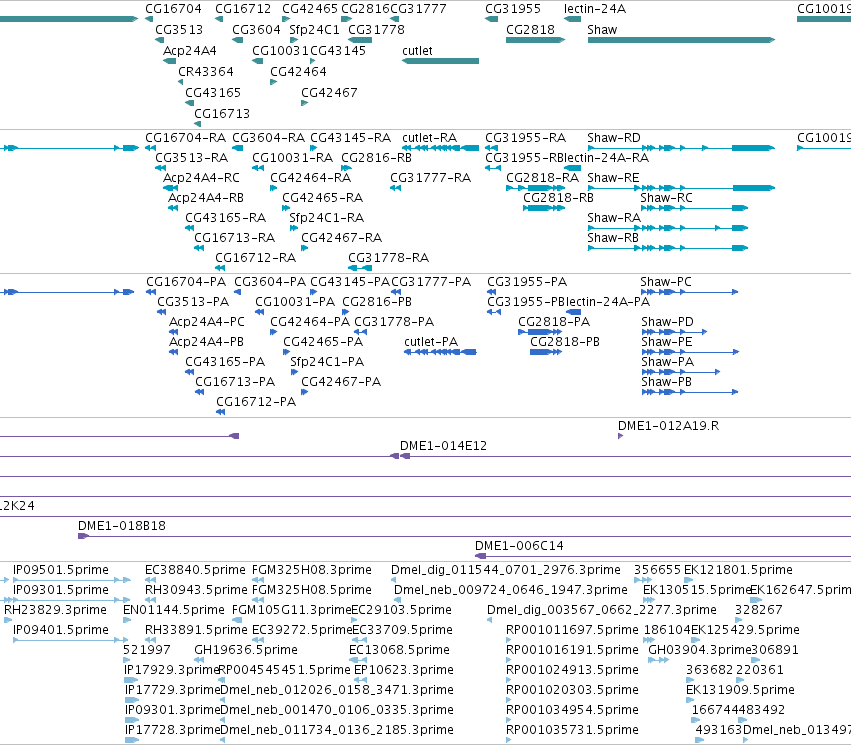
Task: Select the CG3604 gene label
Action: tap(256, 30)
